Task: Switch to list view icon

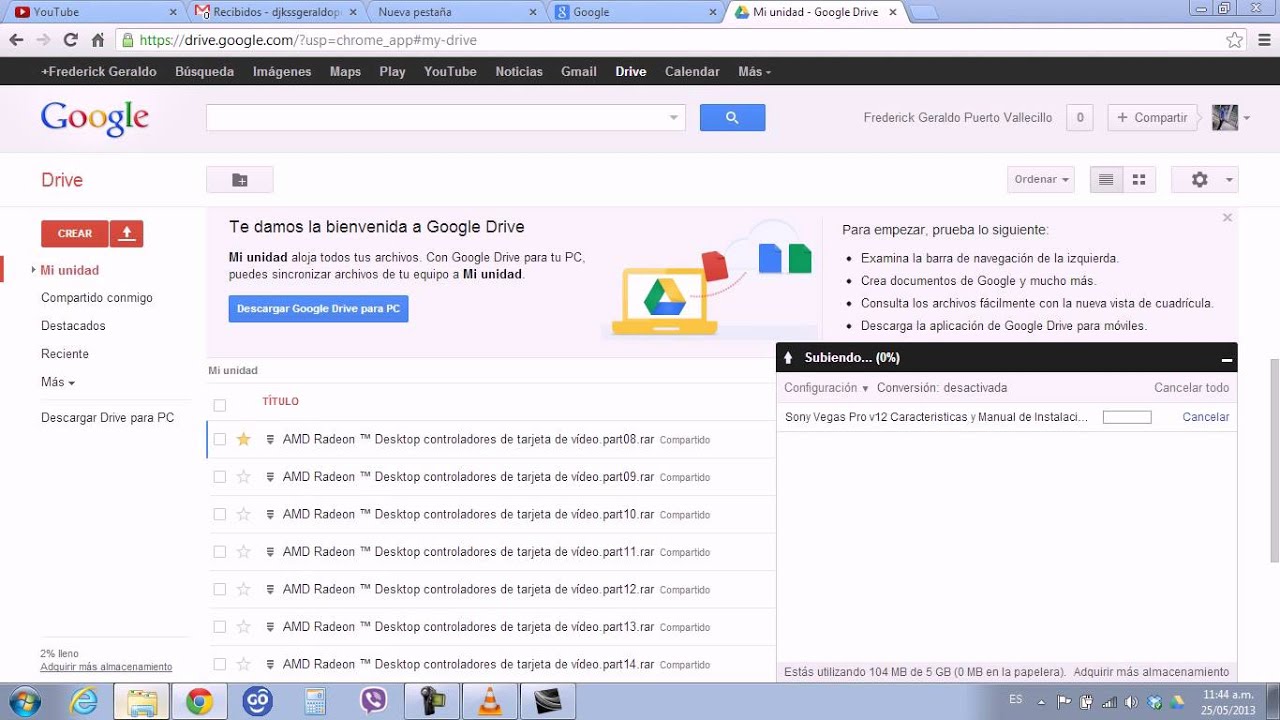Action: click(1106, 180)
